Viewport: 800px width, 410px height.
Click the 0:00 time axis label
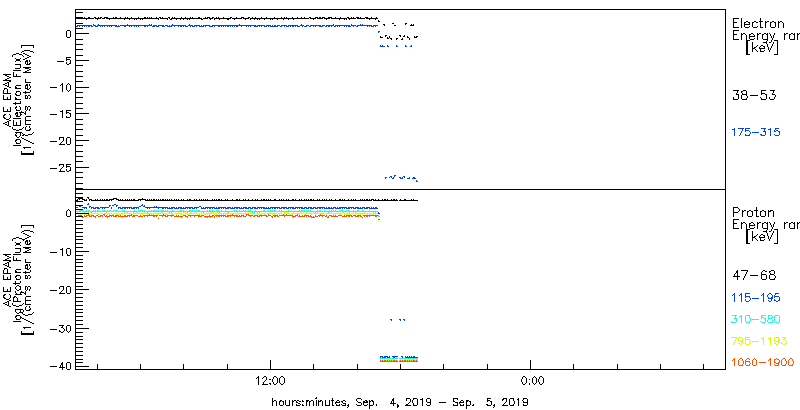pyautogui.click(x=531, y=380)
